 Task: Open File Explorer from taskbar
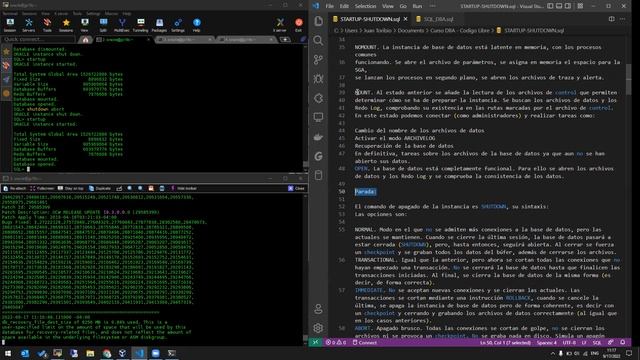[90, 353]
